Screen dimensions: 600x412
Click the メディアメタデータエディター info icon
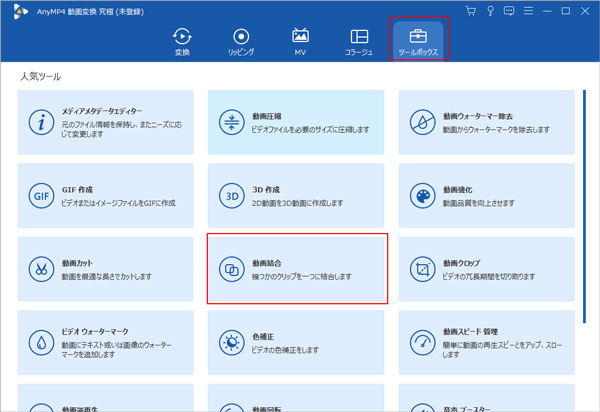(41, 122)
